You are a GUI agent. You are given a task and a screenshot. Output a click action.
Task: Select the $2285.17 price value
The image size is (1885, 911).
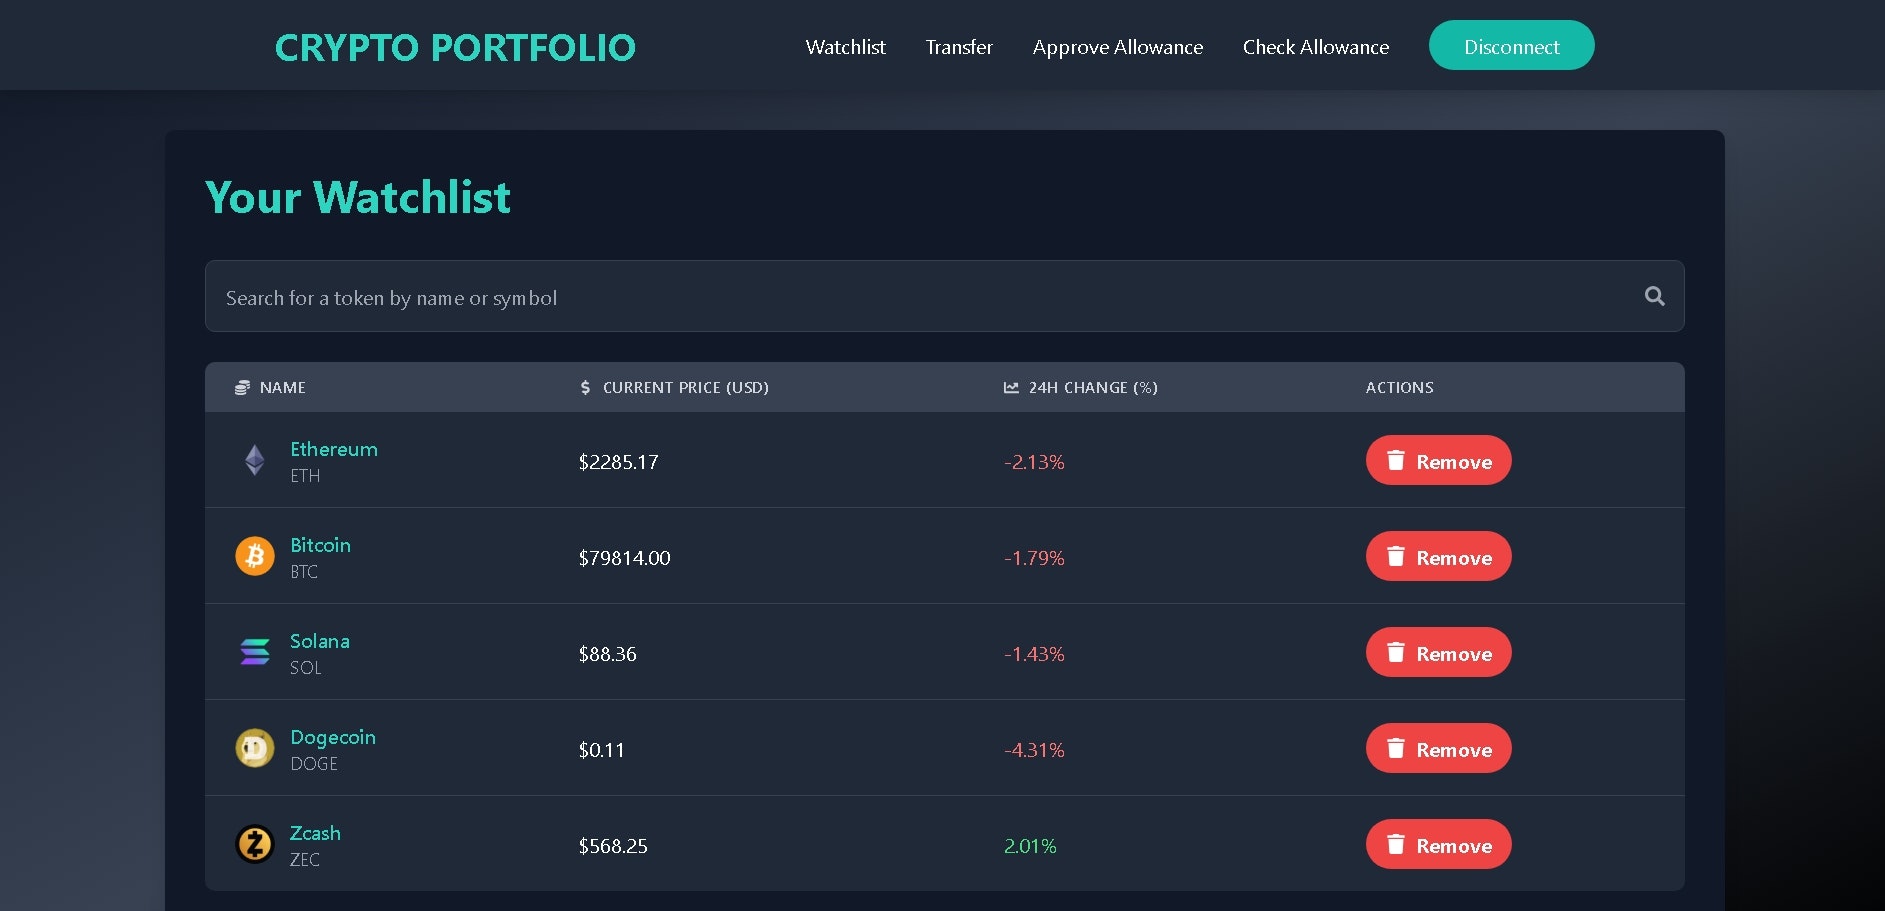(x=618, y=462)
